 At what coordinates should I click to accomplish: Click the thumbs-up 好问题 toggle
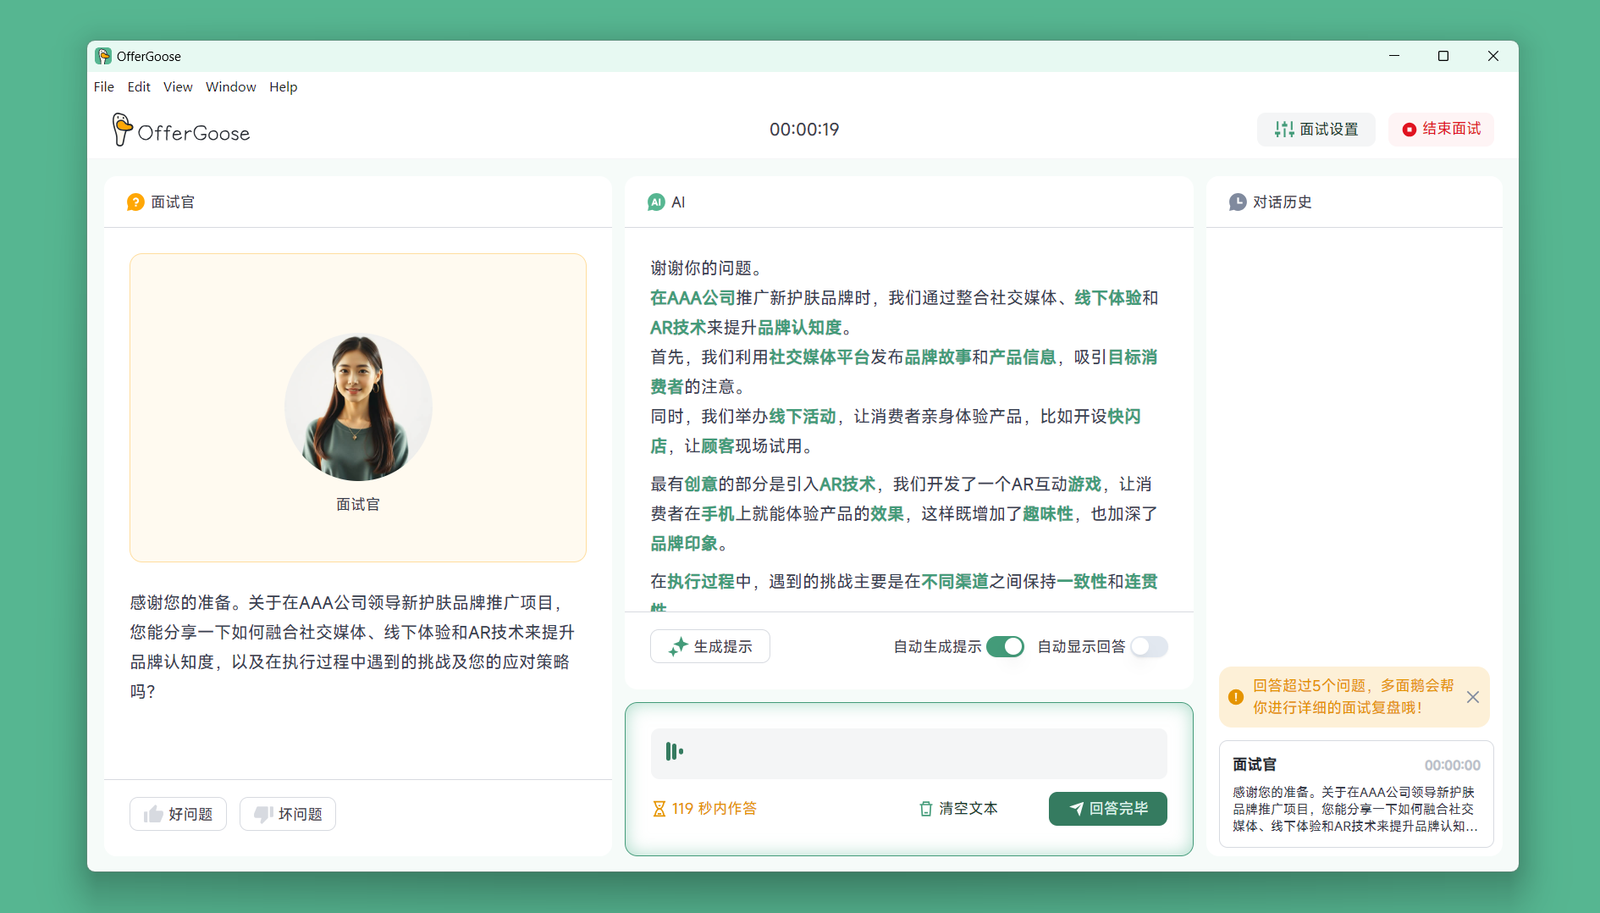pos(177,813)
